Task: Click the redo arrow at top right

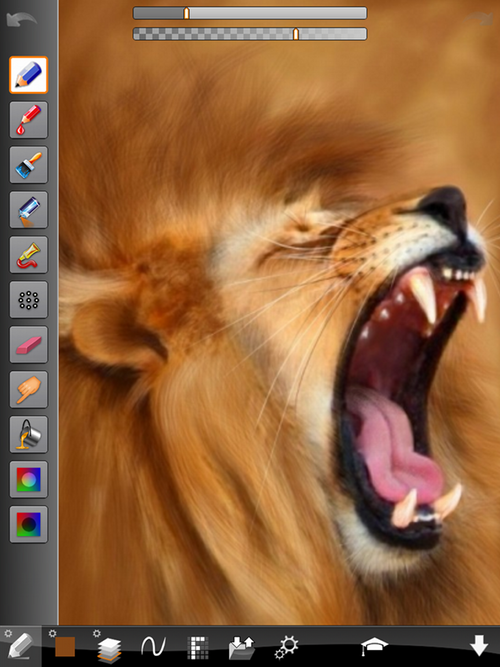Action: tap(479, 19)
